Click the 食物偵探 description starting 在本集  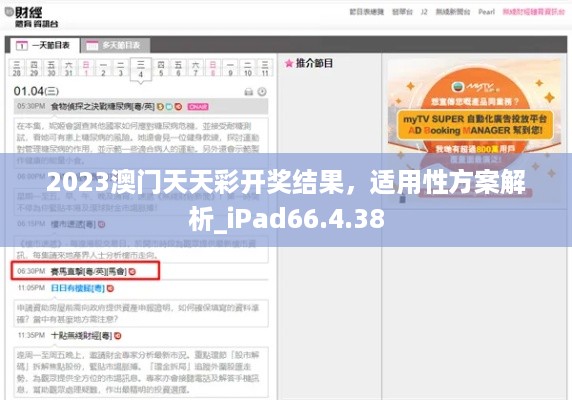[141, 143]
